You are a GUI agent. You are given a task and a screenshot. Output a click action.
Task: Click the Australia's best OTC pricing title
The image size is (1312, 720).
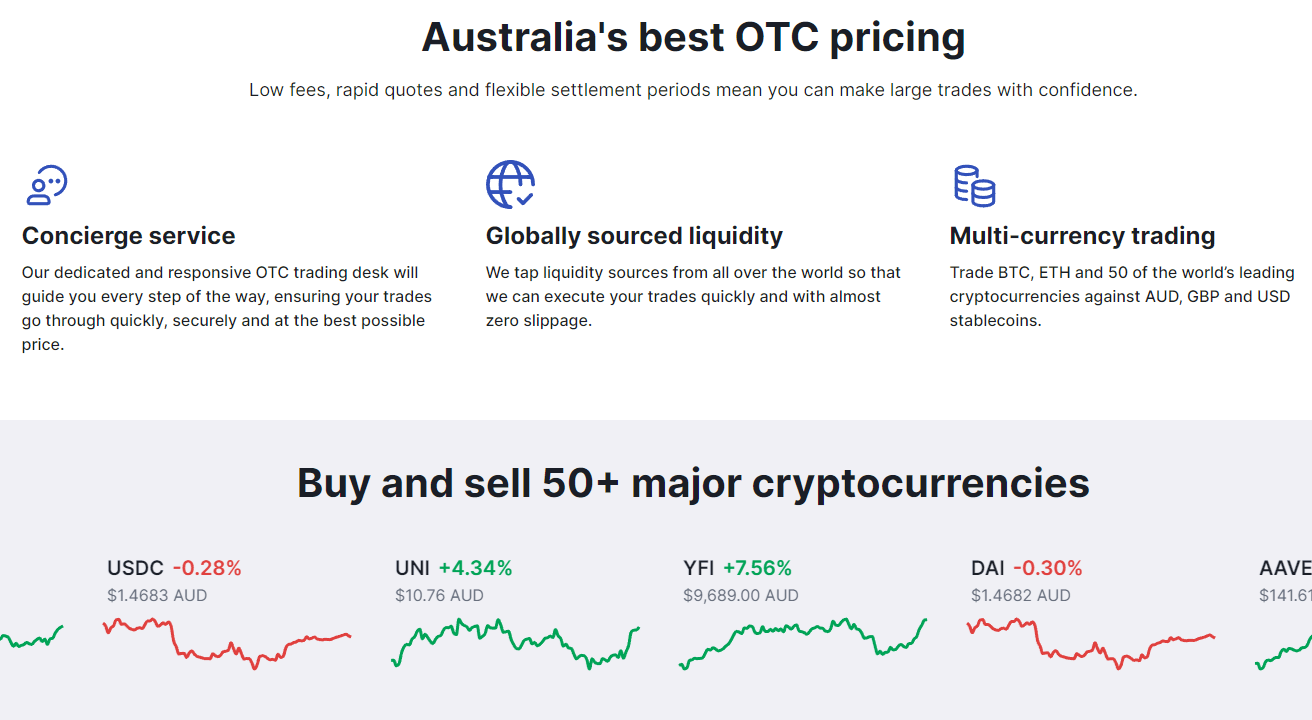693,37
